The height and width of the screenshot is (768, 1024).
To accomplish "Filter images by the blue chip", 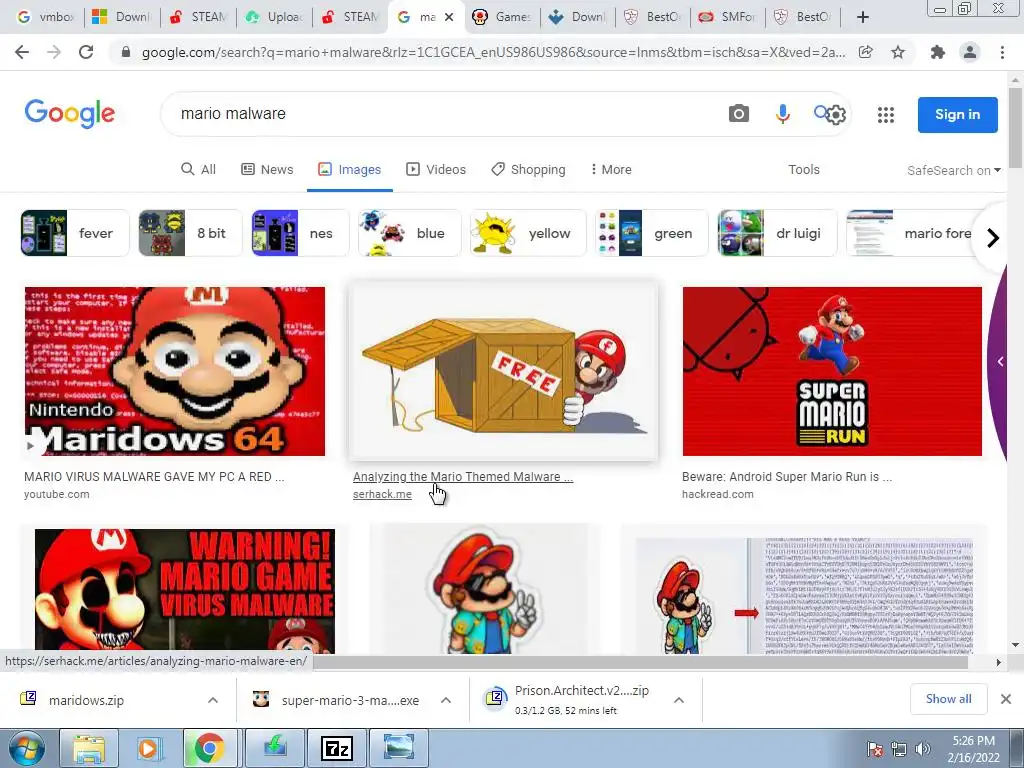I will 409,233.
